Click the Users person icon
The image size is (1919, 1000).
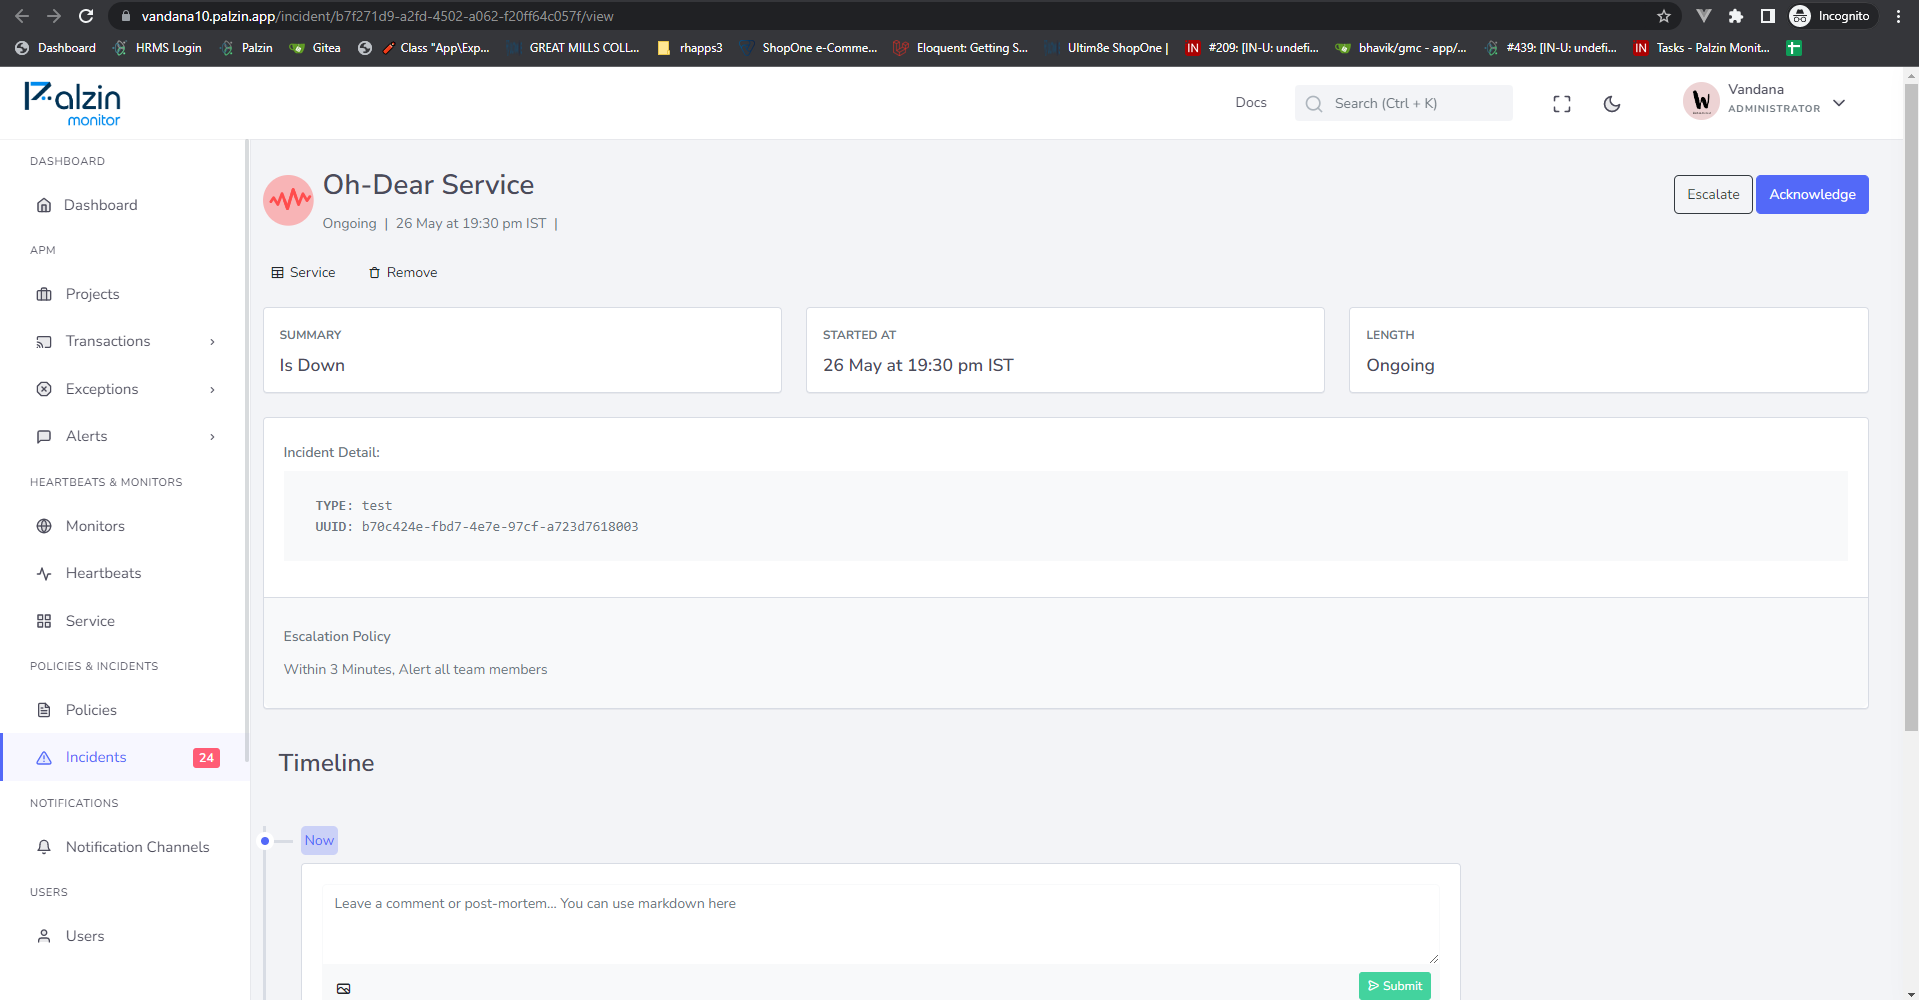[44, 936]
